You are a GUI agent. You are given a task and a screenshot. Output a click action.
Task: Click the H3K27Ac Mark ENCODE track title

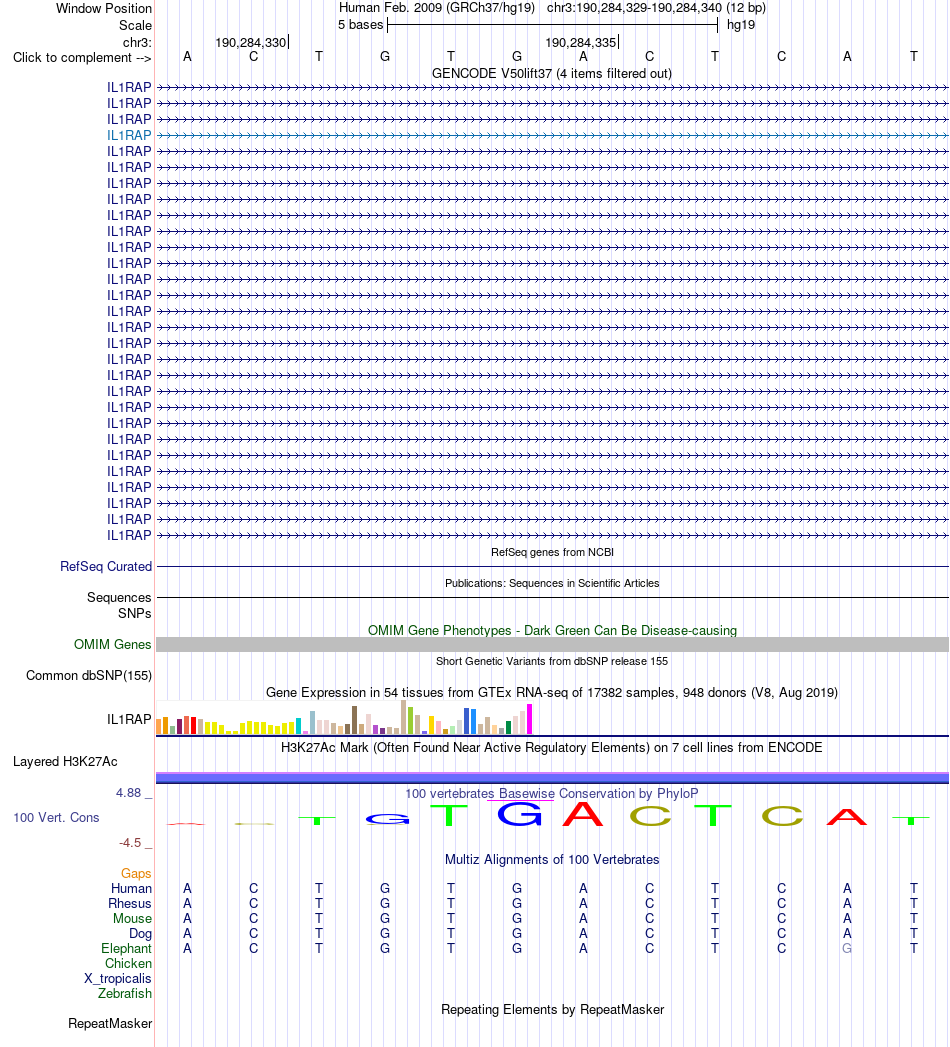pyautogui.click(x=551, y=747)
